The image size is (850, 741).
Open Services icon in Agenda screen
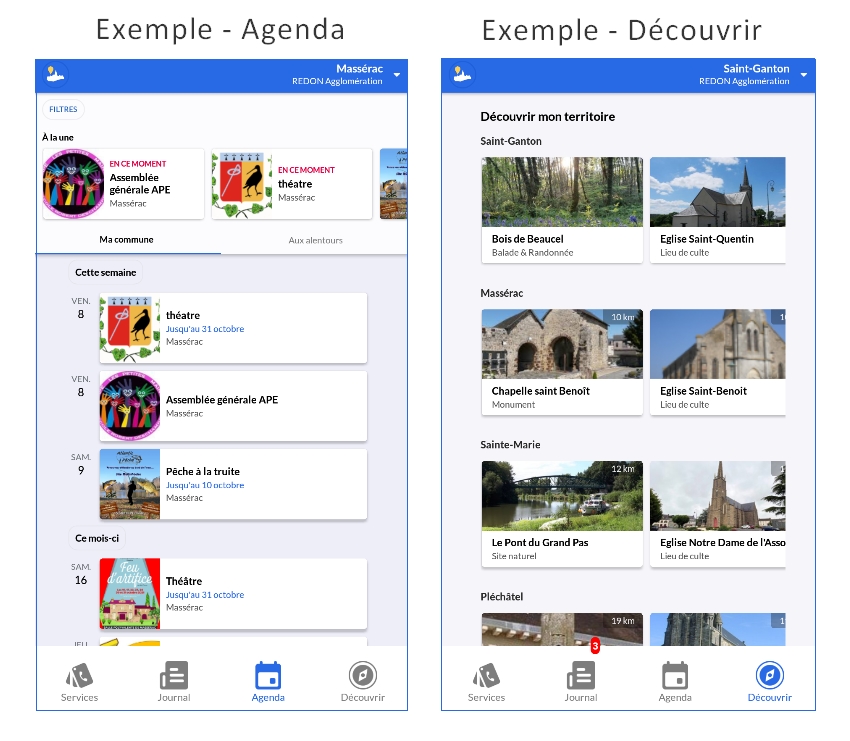click(80, 676)
